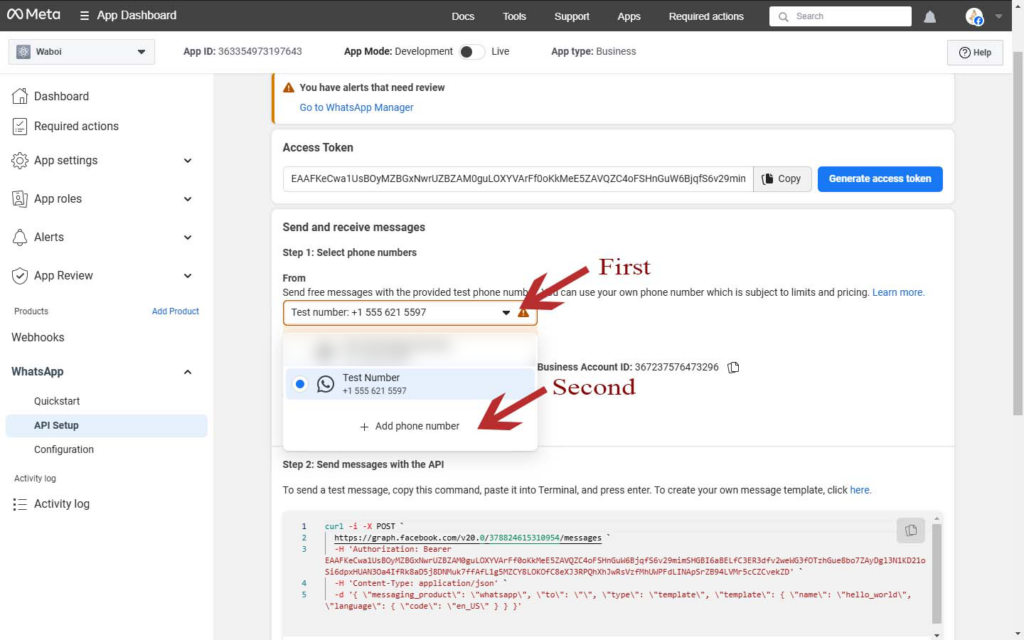1024x640 pixels.
Task: Click the search magnifier icon
Action: pos(783,16)
